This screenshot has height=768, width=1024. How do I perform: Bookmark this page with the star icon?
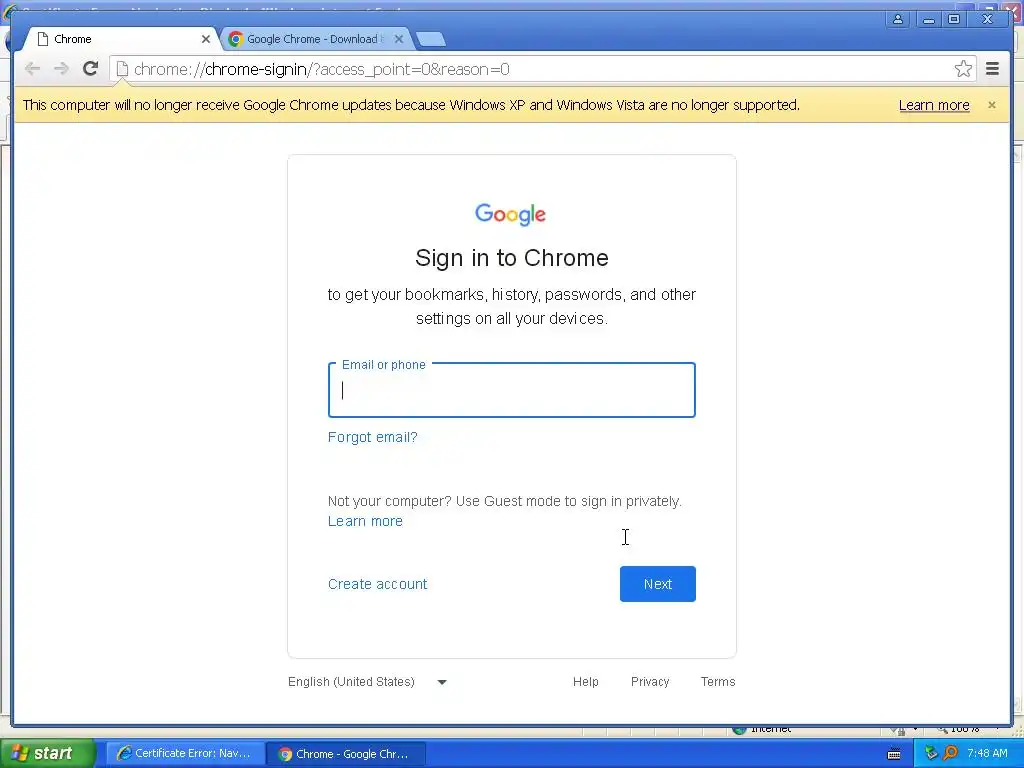(963, 69)
